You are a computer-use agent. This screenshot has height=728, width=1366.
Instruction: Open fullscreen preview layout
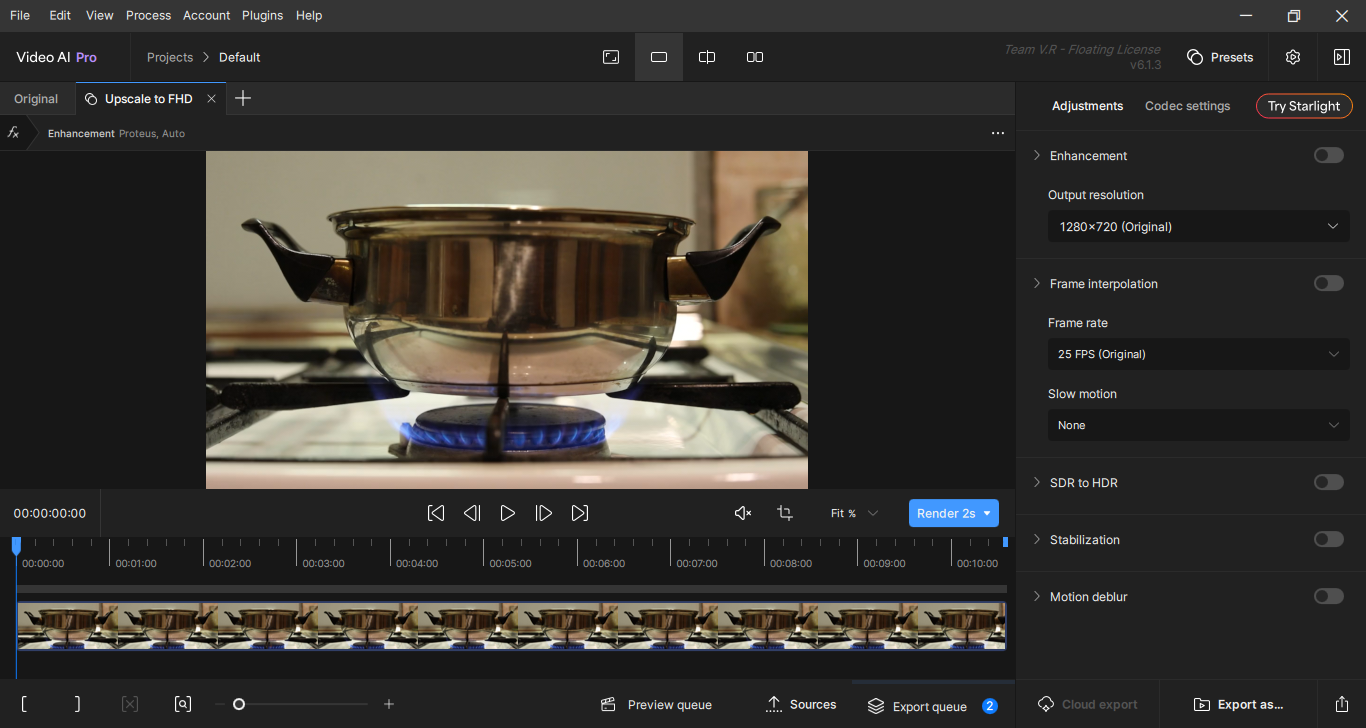click(x=611, y=57)
